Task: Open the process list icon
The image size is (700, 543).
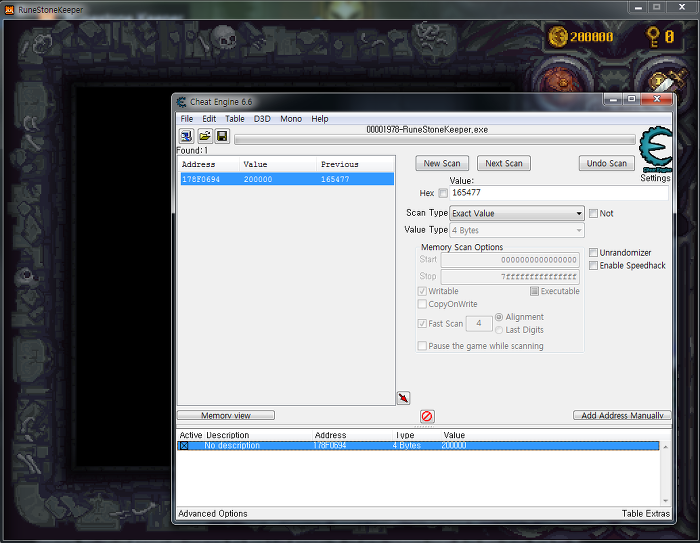Action: point(186,136)
